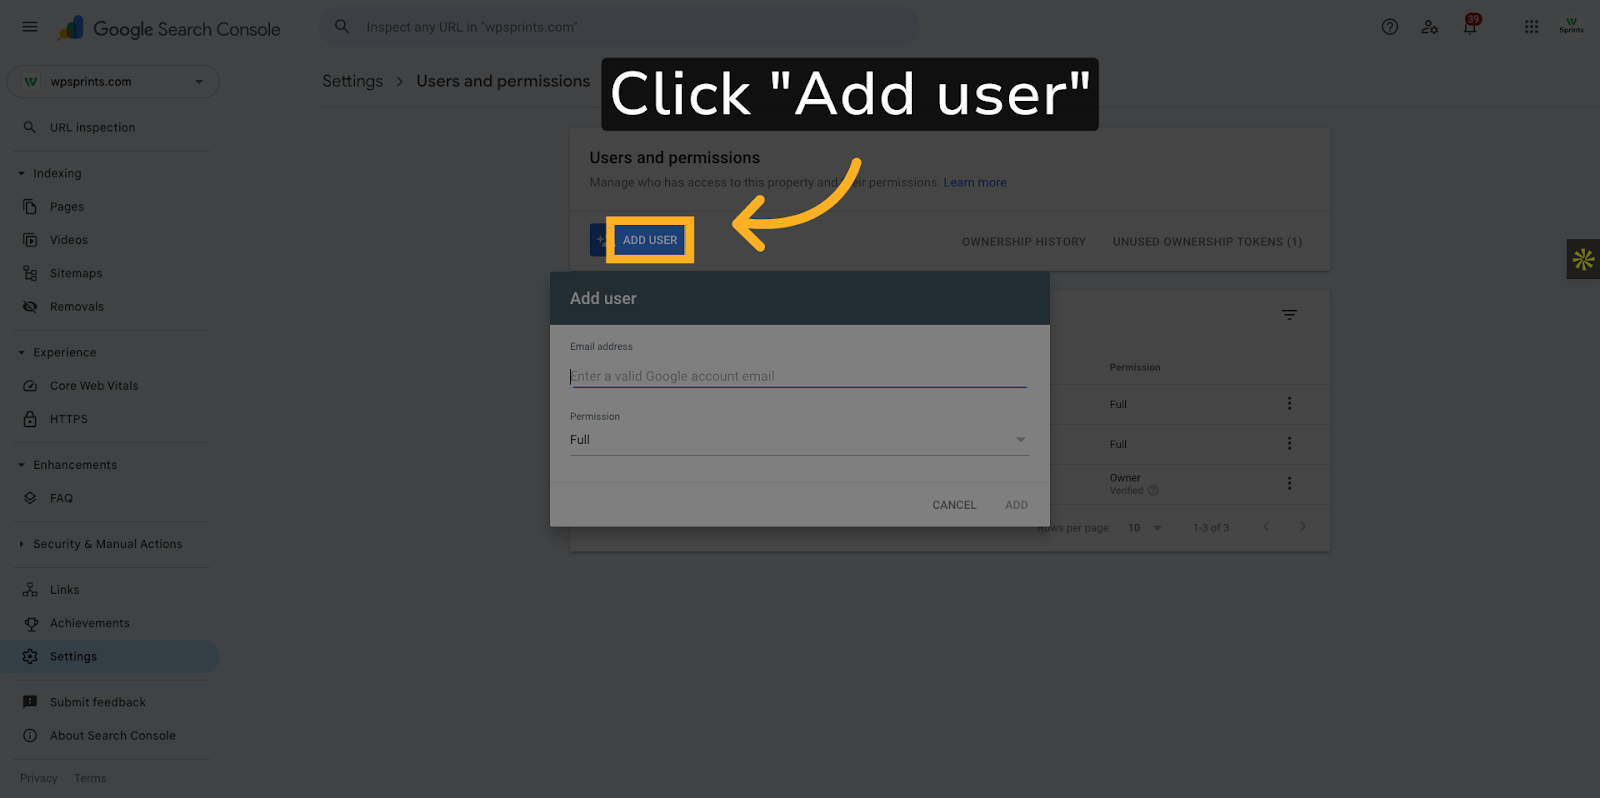Click the Cancel button in dialog
This screenshot has width=1600, height=798.
[x=954, y=505]
